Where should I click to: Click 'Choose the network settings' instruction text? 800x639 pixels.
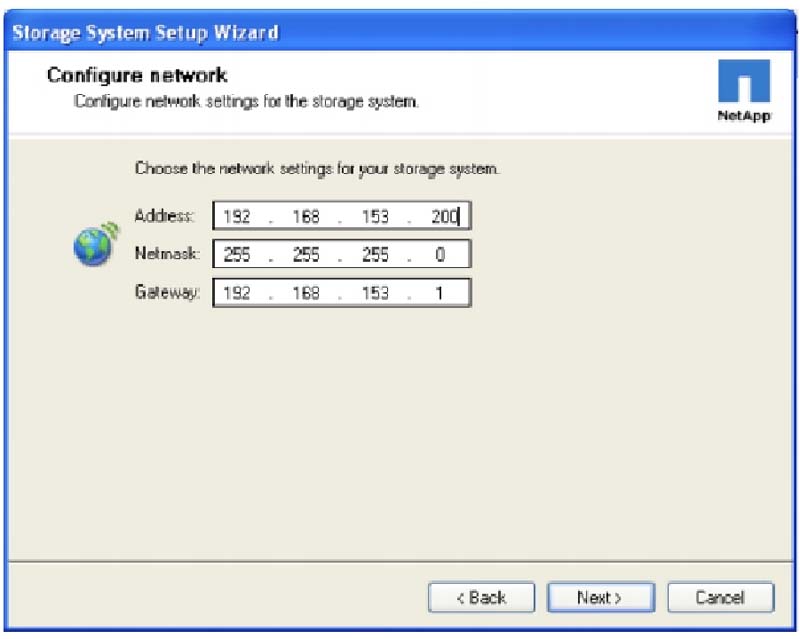[317, 169]
